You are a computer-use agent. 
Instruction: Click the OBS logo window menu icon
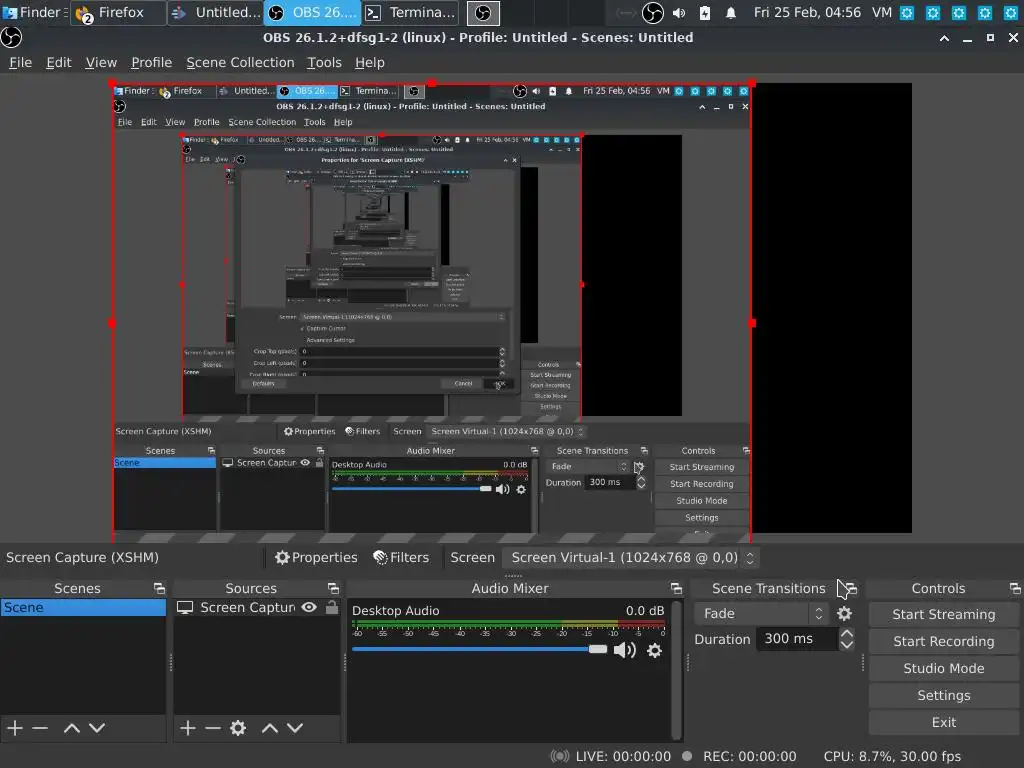click(x=11, y=38)
